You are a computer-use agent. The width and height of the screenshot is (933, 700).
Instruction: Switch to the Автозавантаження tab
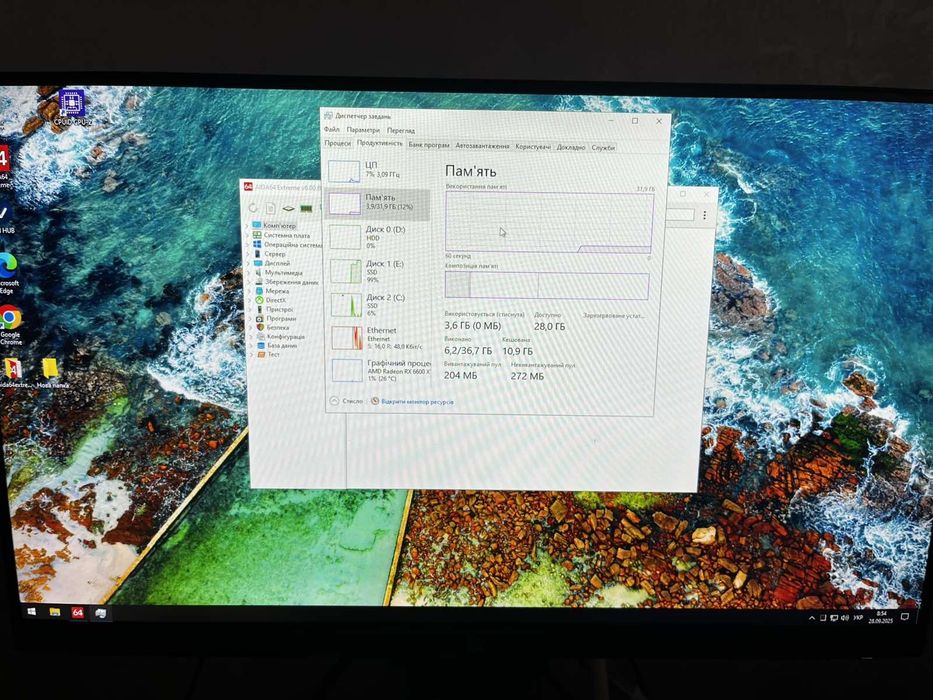pos(483,146)
